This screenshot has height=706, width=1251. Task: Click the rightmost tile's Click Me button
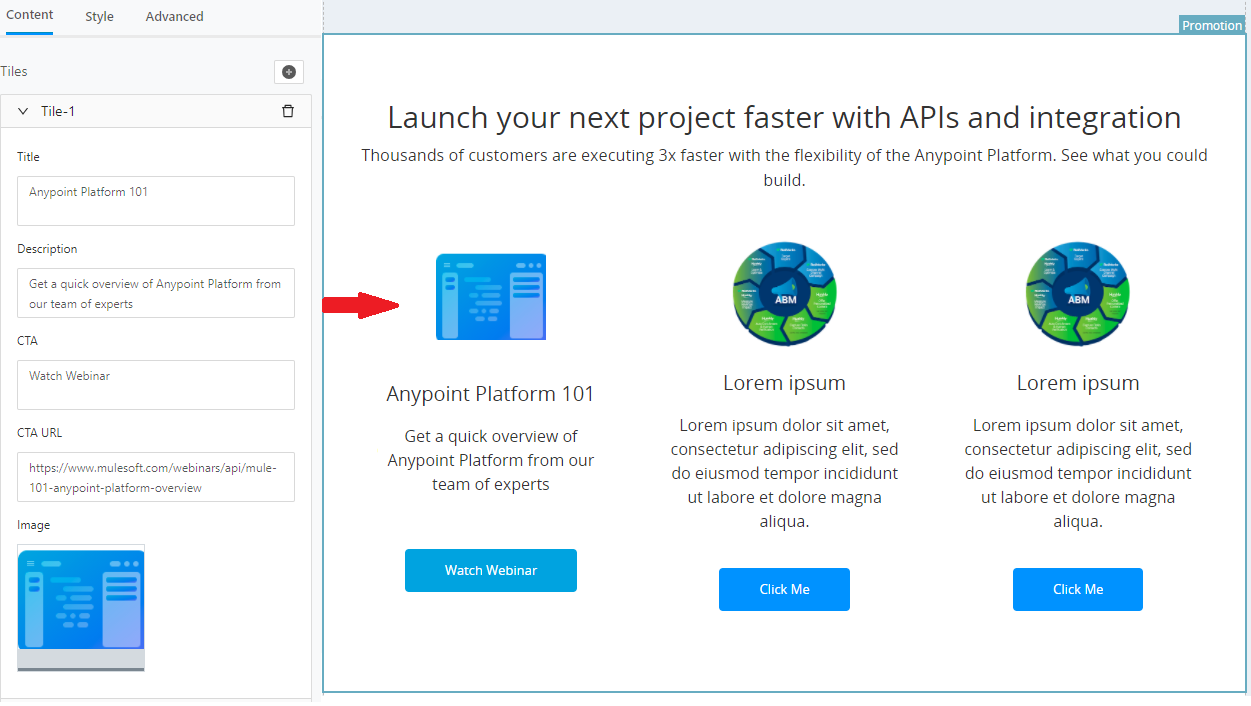point(1078,589)
